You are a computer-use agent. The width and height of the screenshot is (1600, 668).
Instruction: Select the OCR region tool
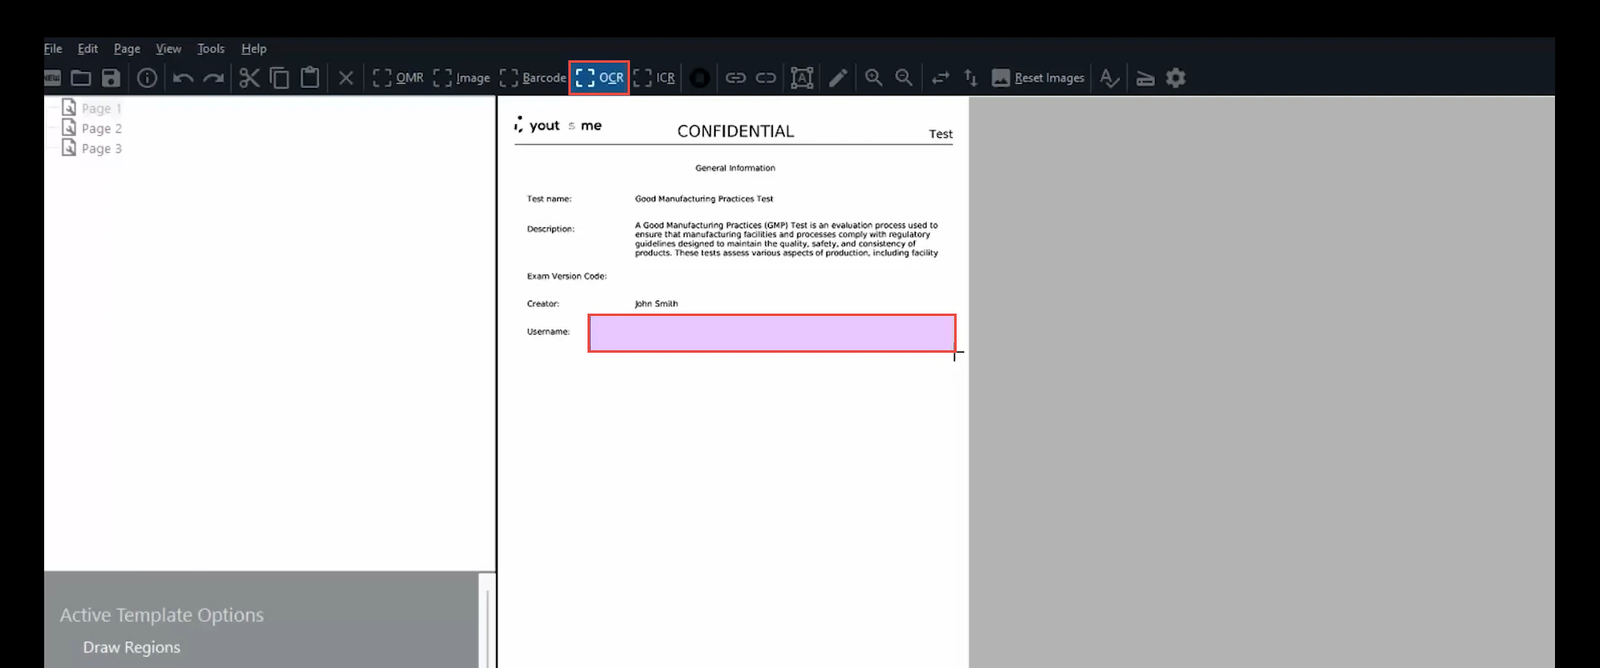tap(599, 78)
